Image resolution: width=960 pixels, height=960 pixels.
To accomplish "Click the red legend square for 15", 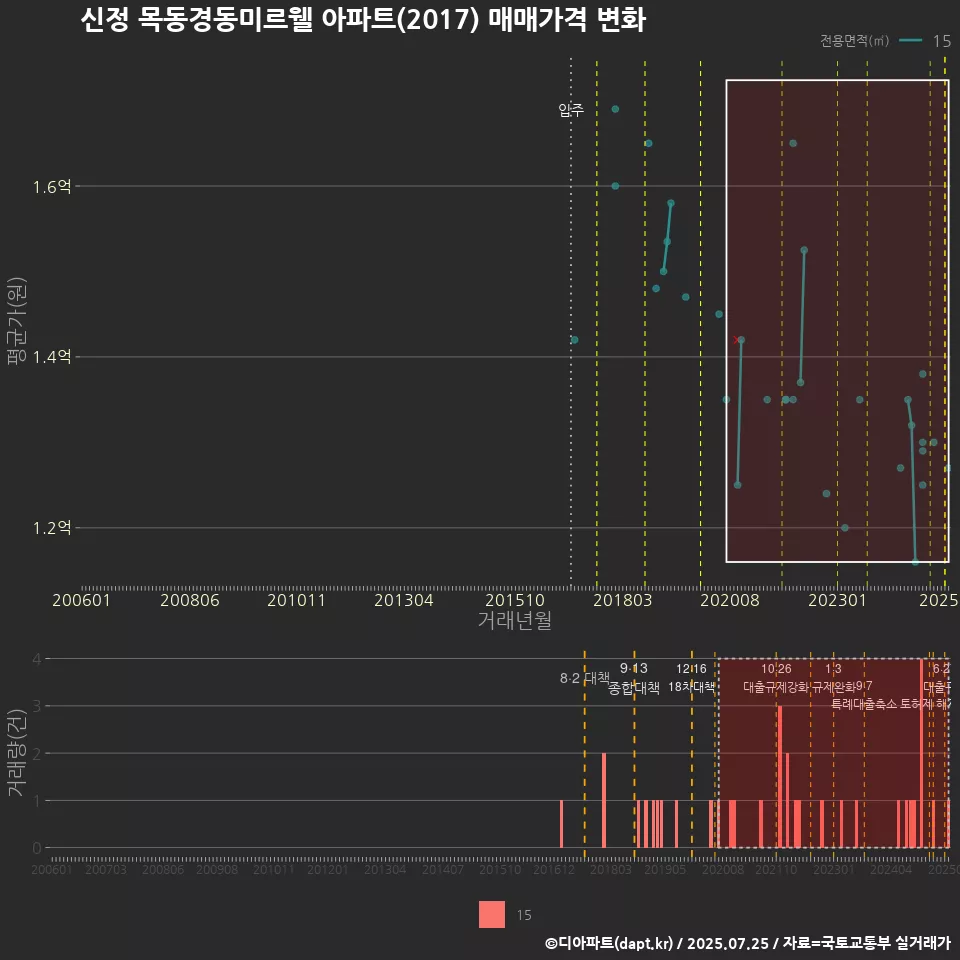I will [x=492, y=914].
